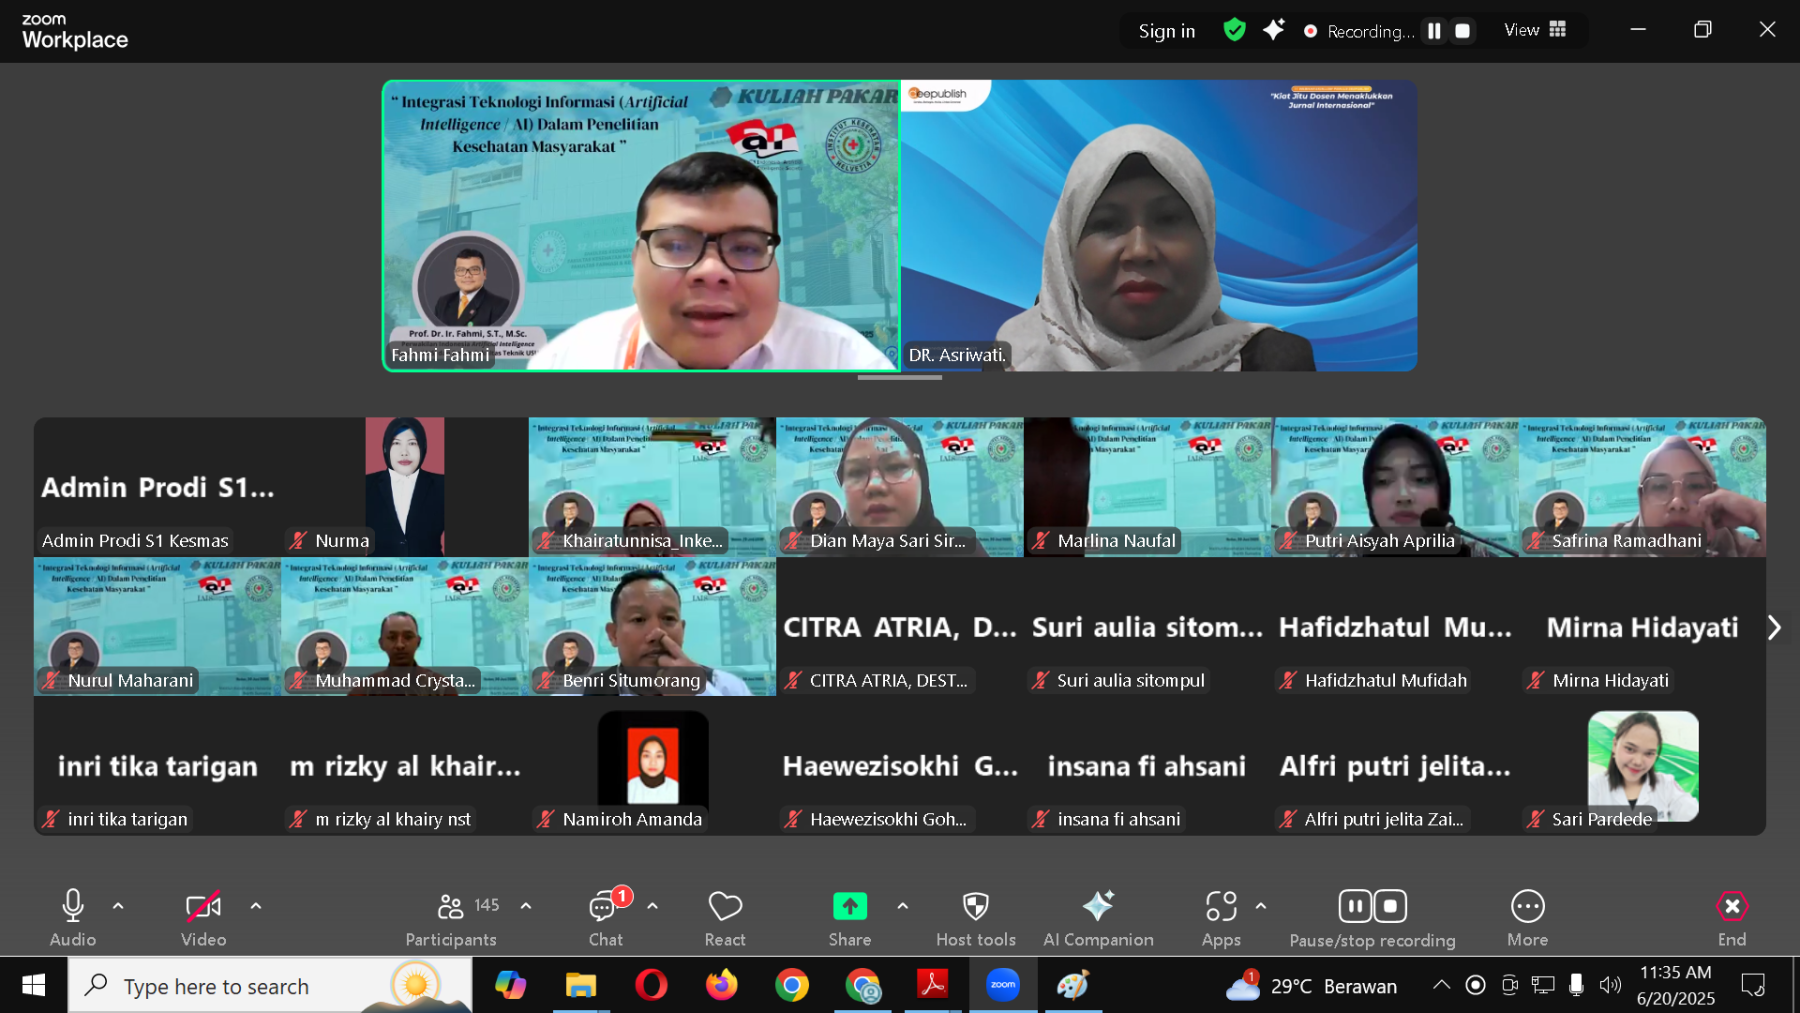Pause recording in top bar
1800x1013 pixels.
point(1434,31)
